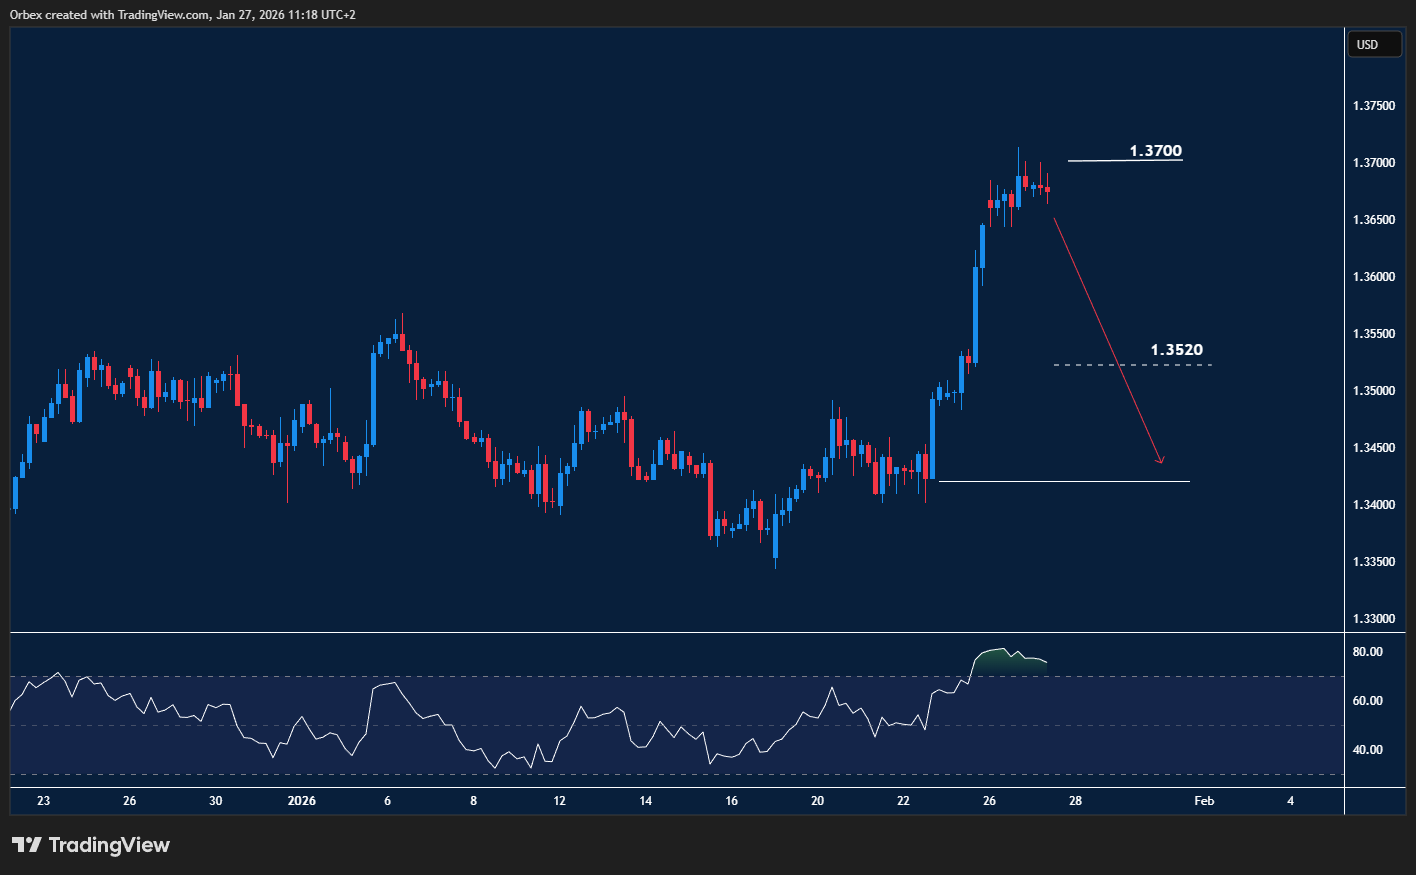Select the 1.3520 level annotation label

[x=1177, y=350]
